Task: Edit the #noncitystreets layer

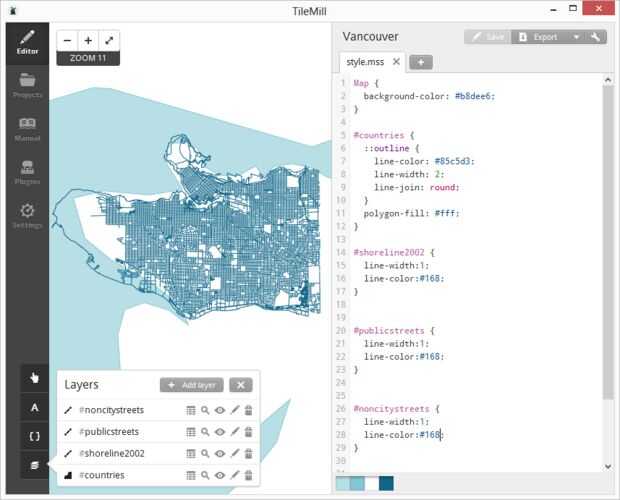Action: 235,410
